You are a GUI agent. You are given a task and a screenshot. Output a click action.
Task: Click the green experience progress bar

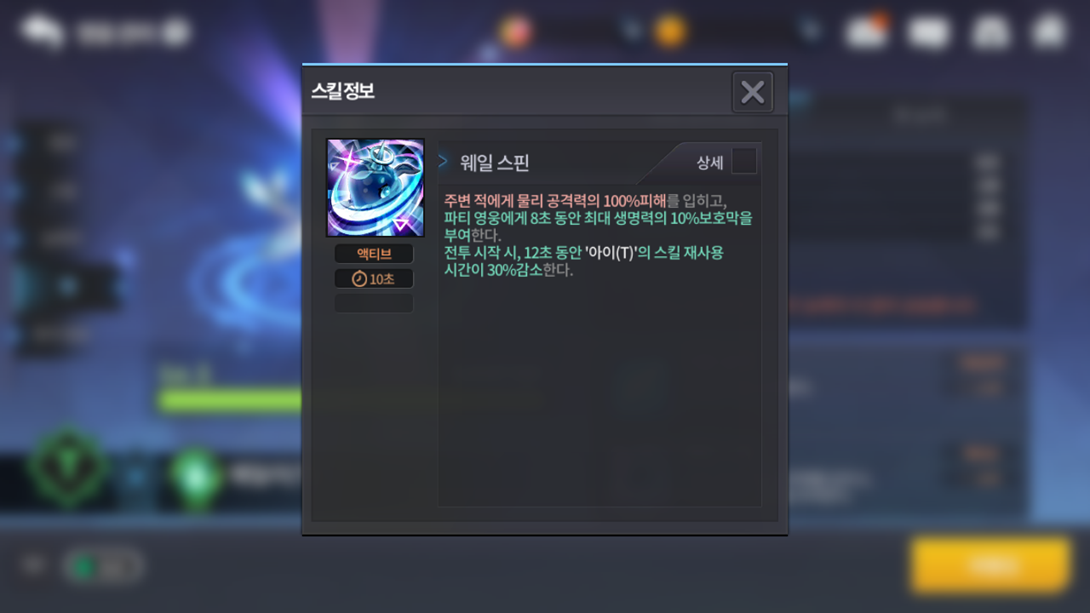click(x=229, y=400)
